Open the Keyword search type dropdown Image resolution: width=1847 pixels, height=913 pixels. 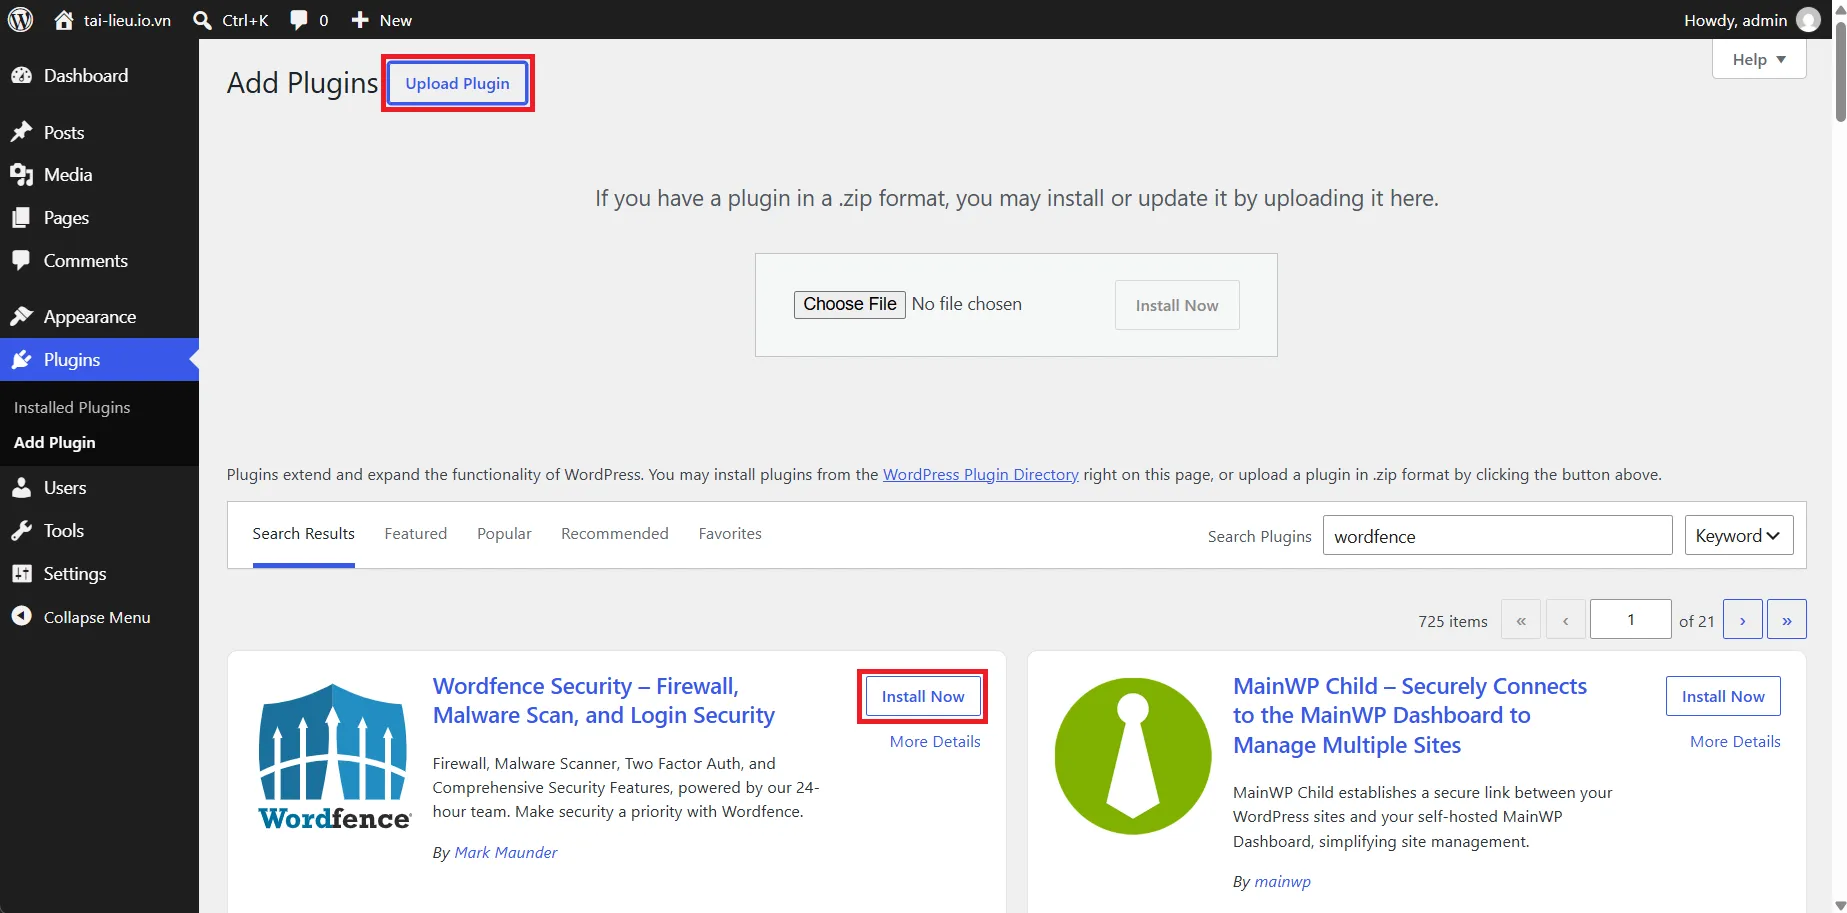1739,535
